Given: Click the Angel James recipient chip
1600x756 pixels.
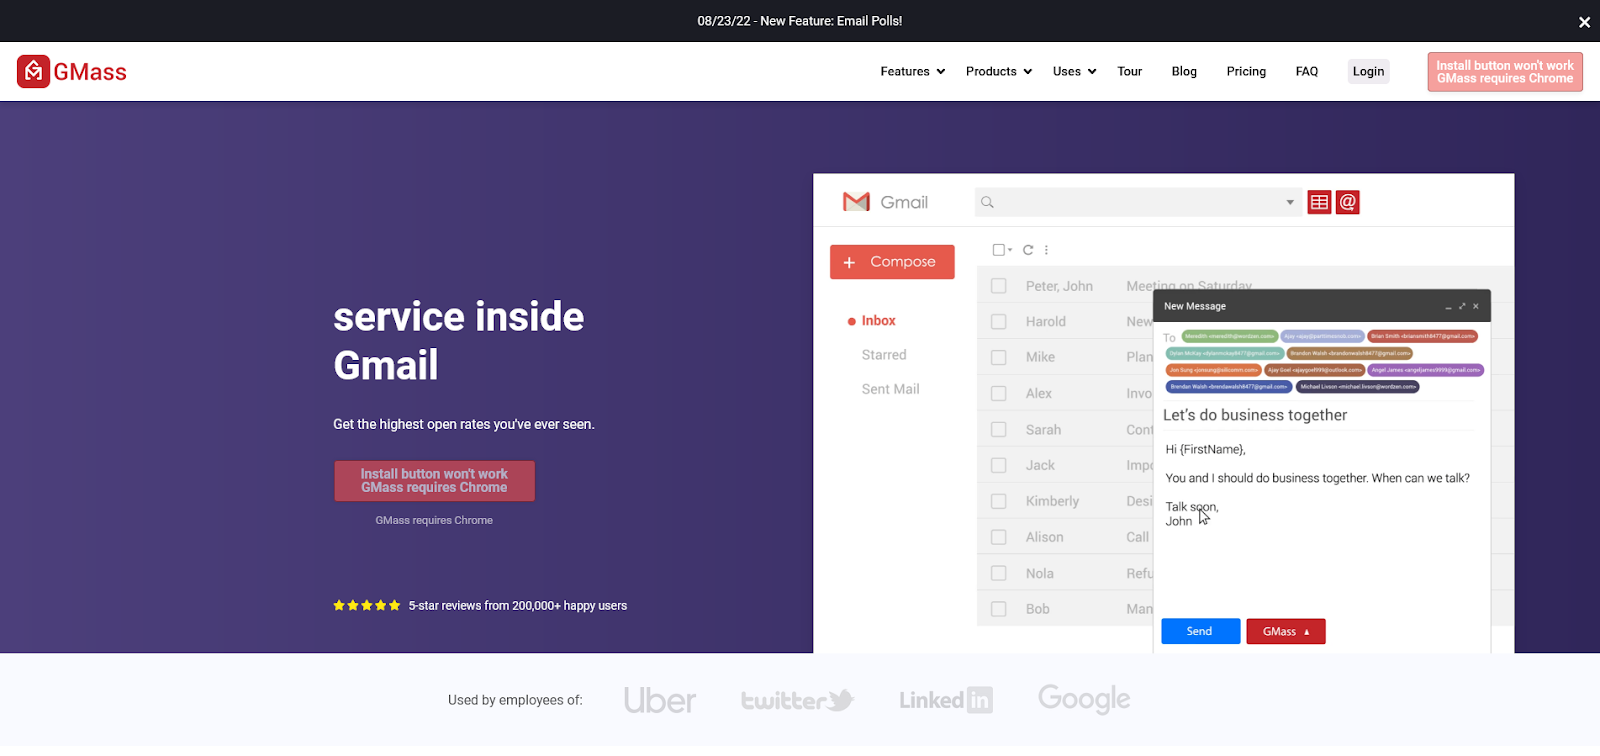Looking at the screenshot, I should pos(1426,370).
